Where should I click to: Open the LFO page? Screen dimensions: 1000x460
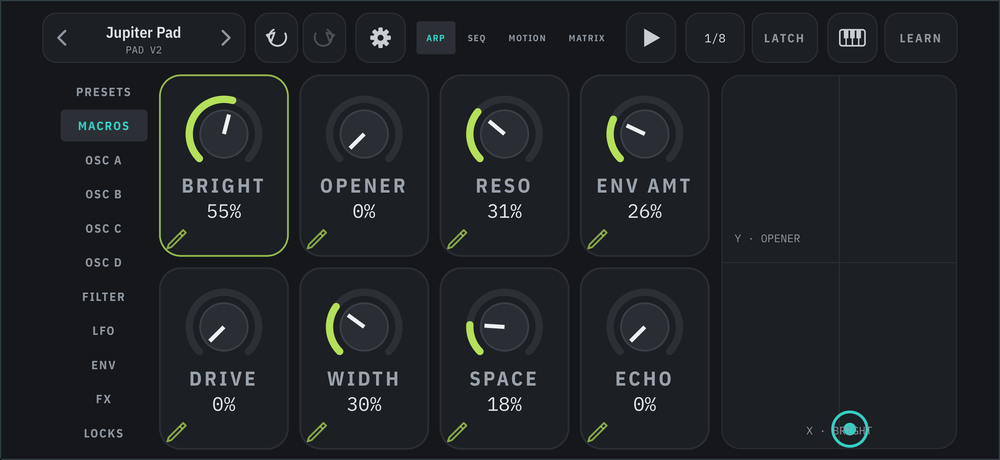click(x=104, y=330)
